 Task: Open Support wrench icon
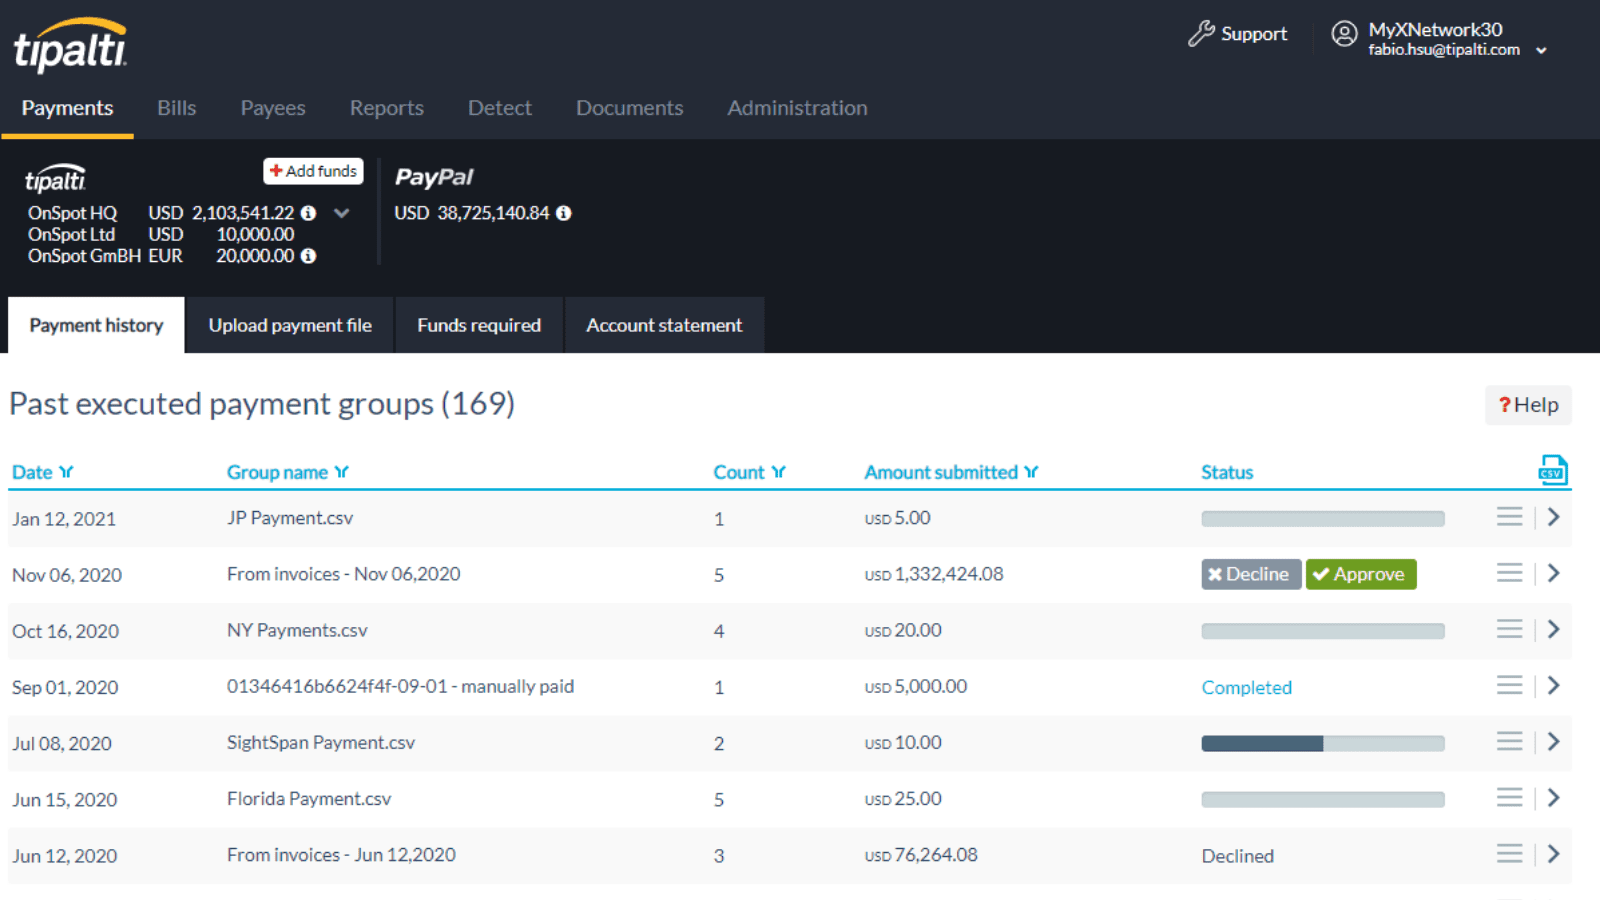[1201, 34]
